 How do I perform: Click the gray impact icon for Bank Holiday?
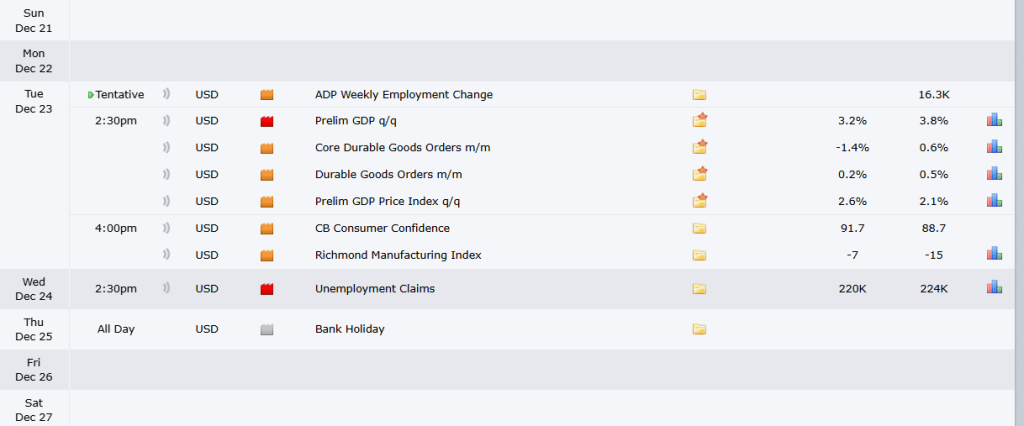point(267,329)
